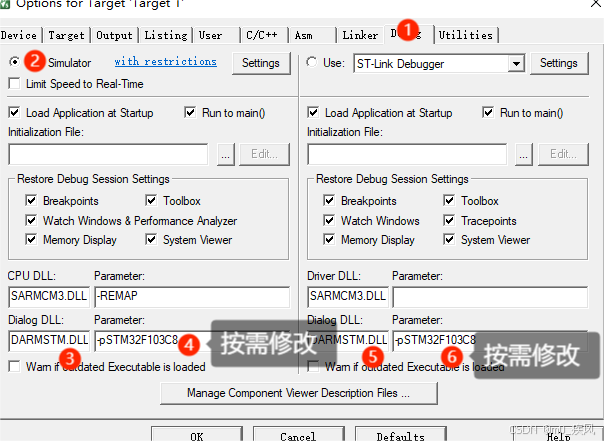This screenshot has height=441, width=604.
Task: Toggle debugger System Viewer checkbox
Action: [x=449, y=240]
